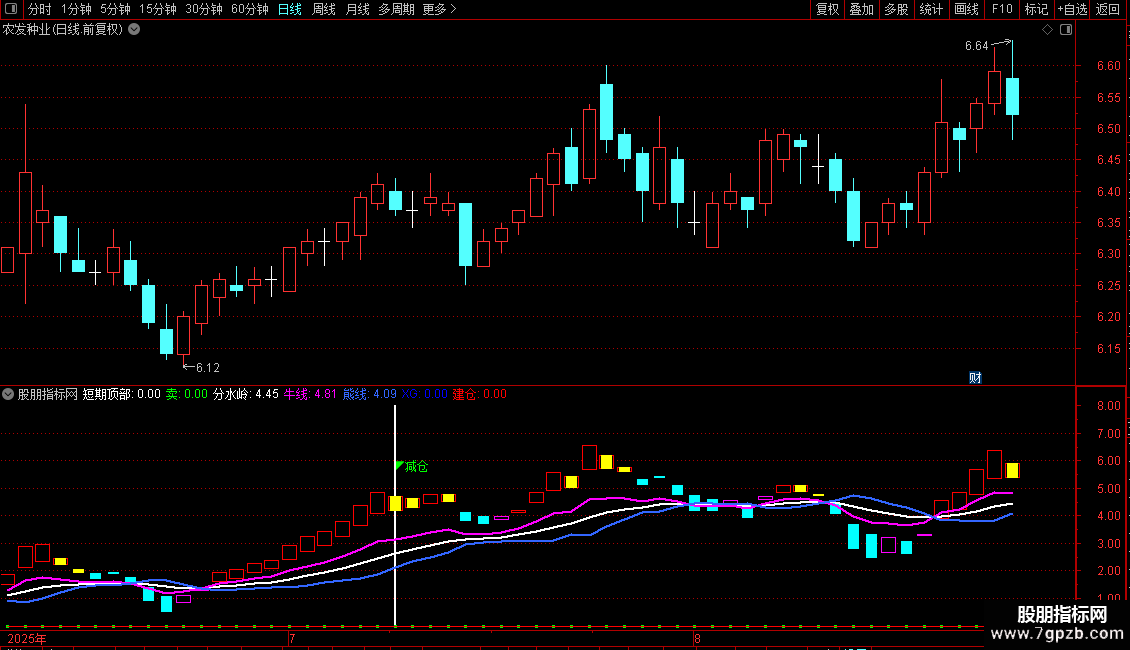Click the panel layout icon at top-left
This screenshot has height=650, width=1130.
pos(11,9)
